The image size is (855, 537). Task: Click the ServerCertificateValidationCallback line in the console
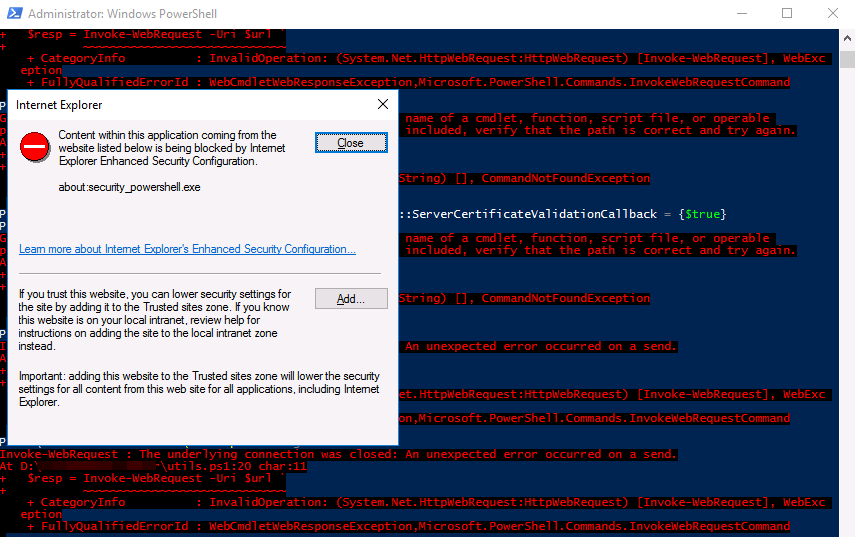pyautogui.click(x=560, y=214)
